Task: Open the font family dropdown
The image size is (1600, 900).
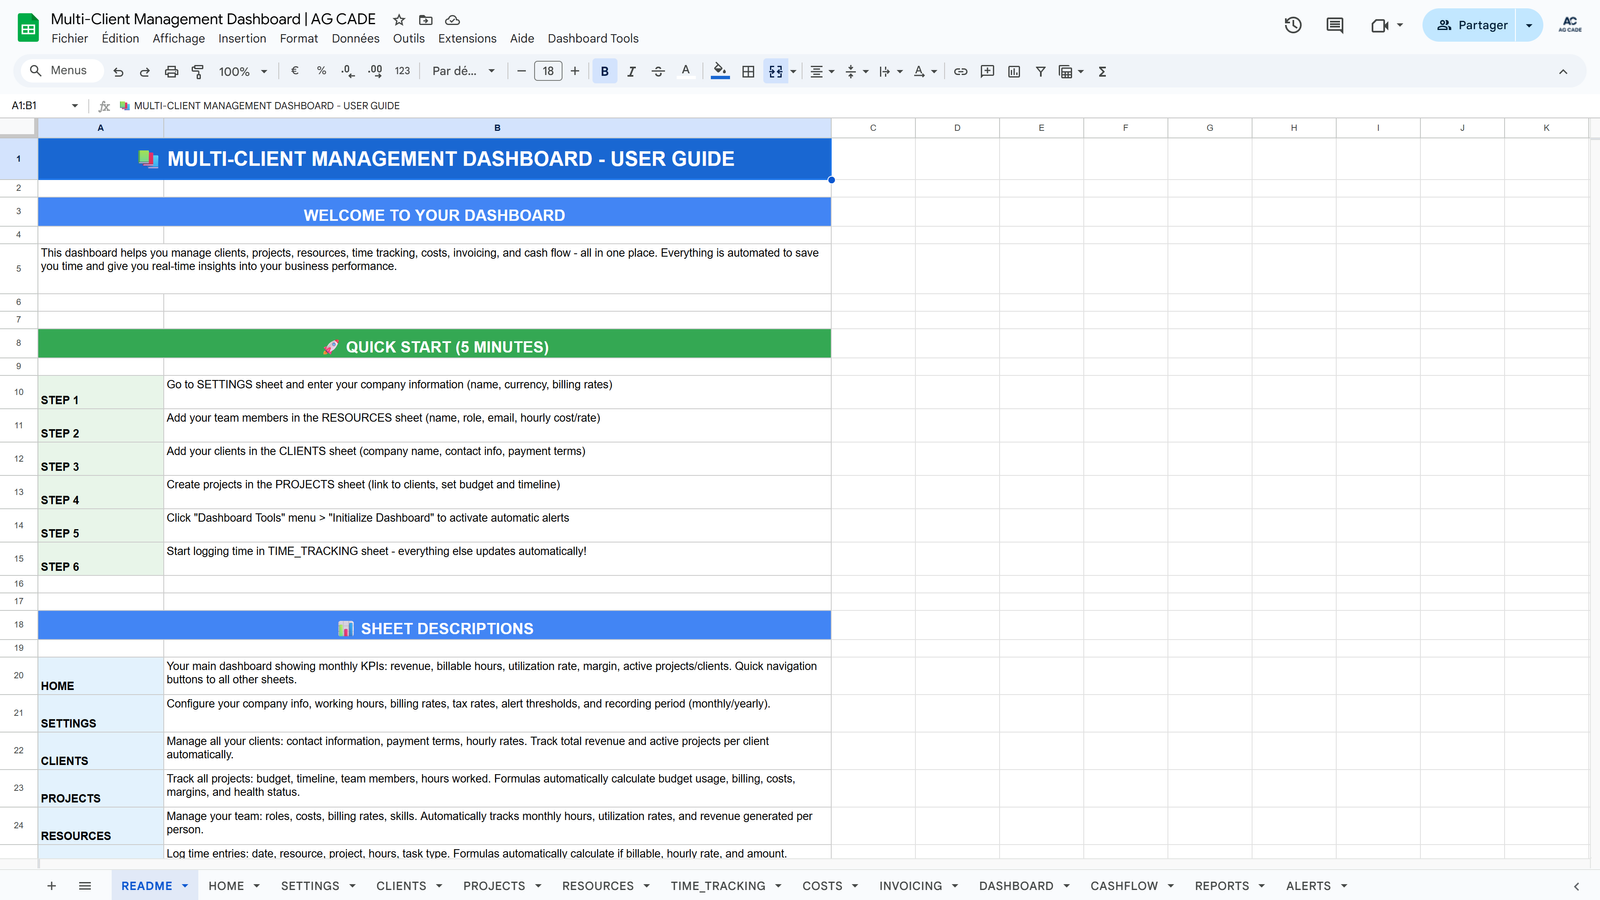Action: click(463, 71)
